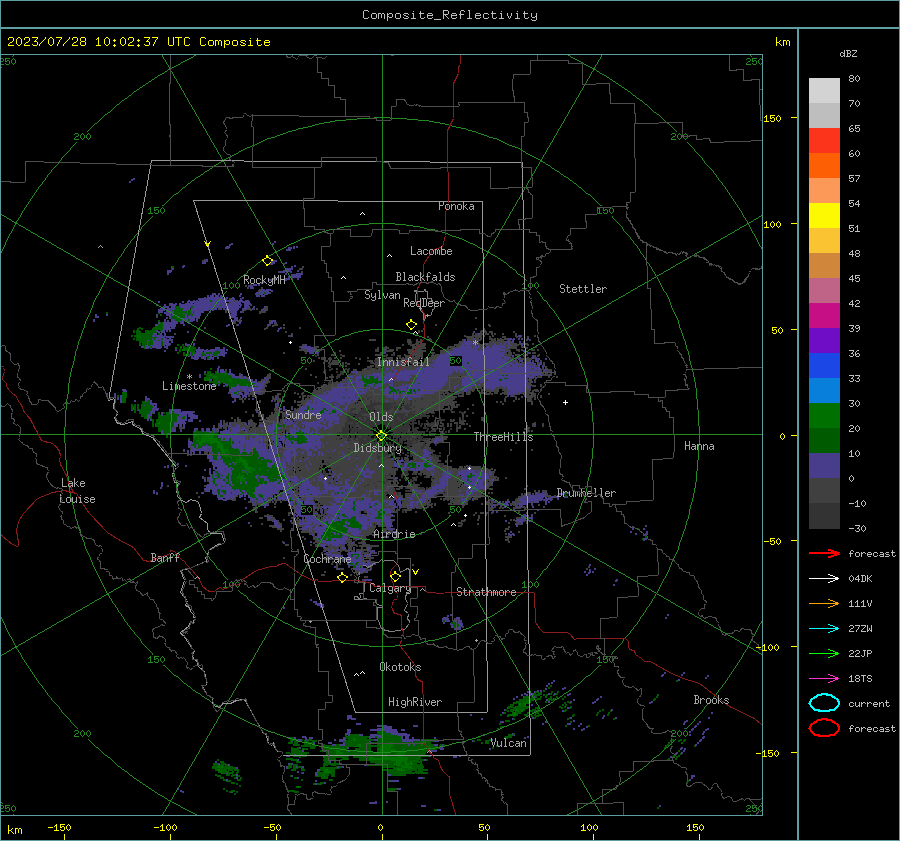Choose the magenta 18TS arrow legend icon
This screenshot has width=900, height=841.
(824, 679)
